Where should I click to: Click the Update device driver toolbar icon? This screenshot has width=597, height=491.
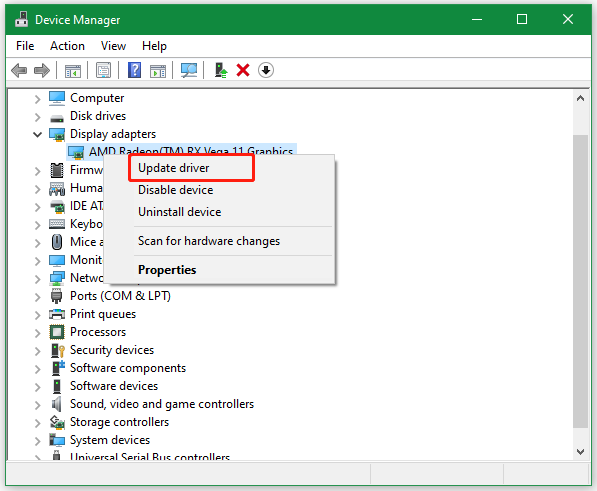[221, 70]
